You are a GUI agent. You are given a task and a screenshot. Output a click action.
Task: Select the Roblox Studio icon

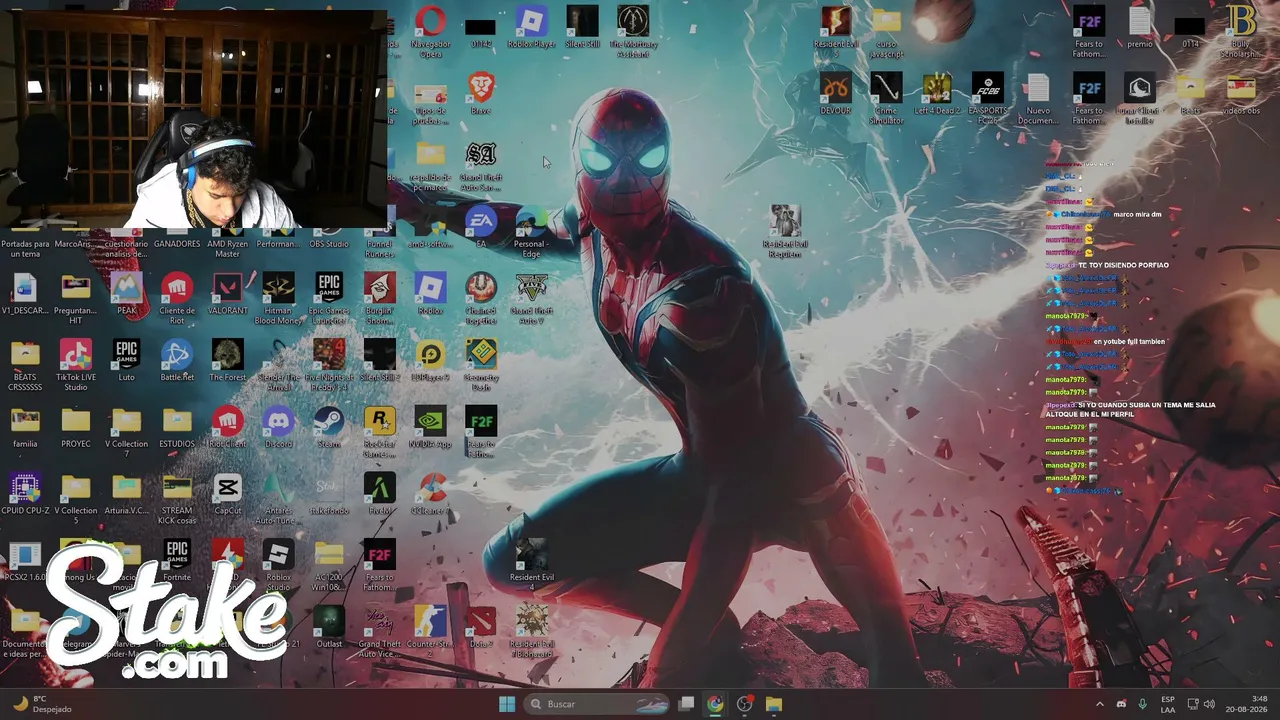point(278,565)
